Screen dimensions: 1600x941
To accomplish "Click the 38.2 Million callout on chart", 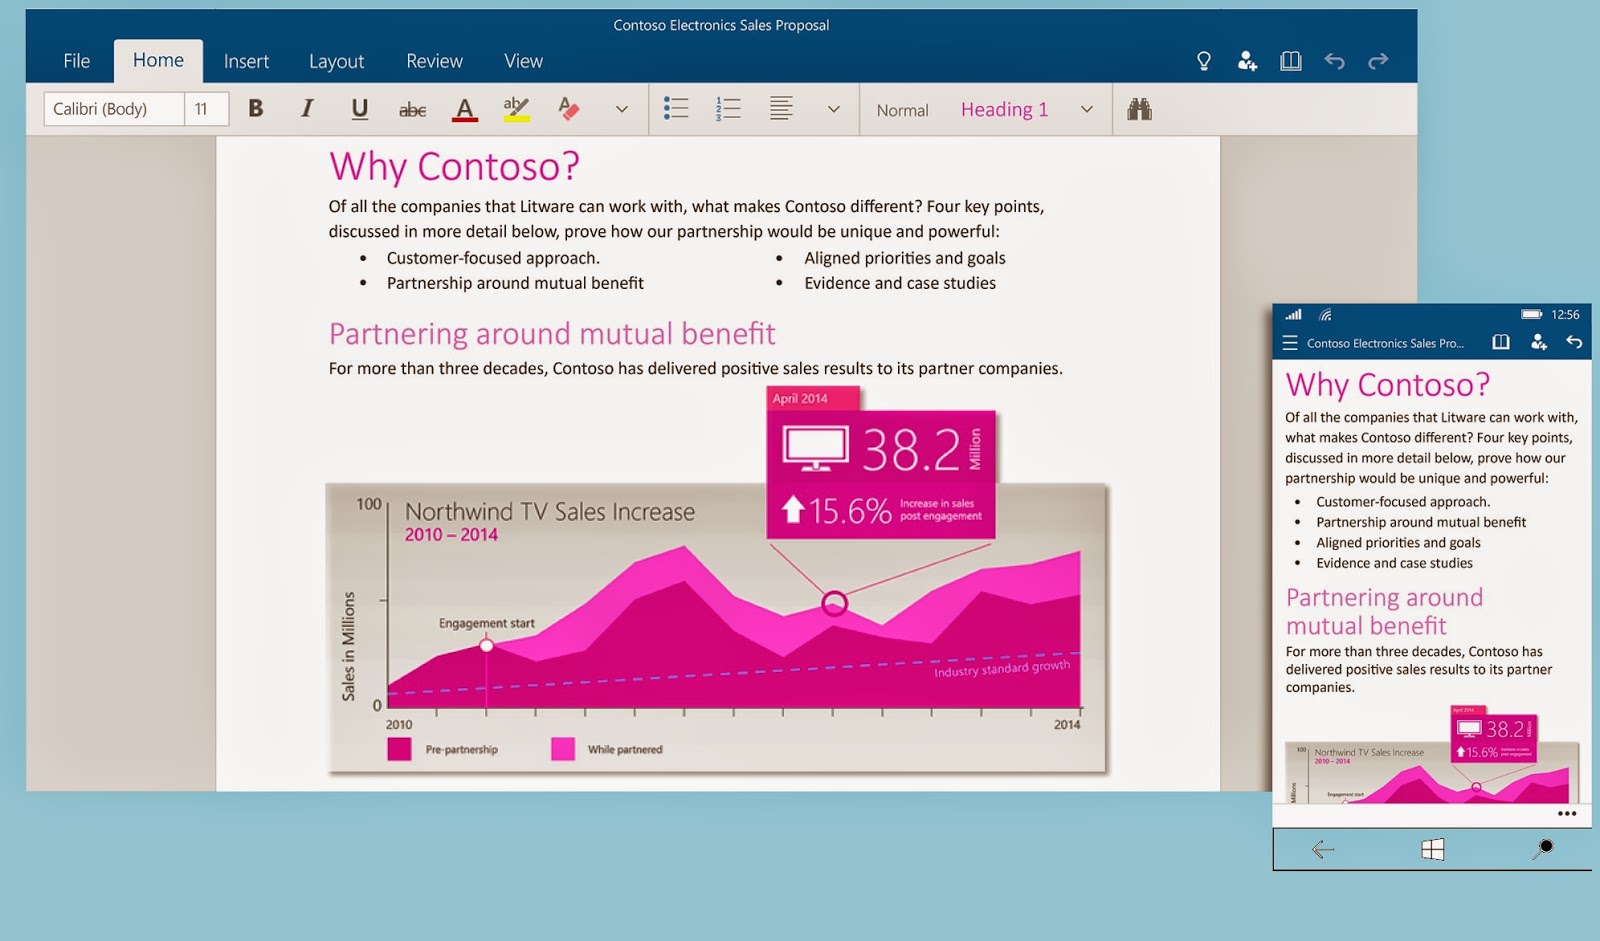I will pos(881,475).
